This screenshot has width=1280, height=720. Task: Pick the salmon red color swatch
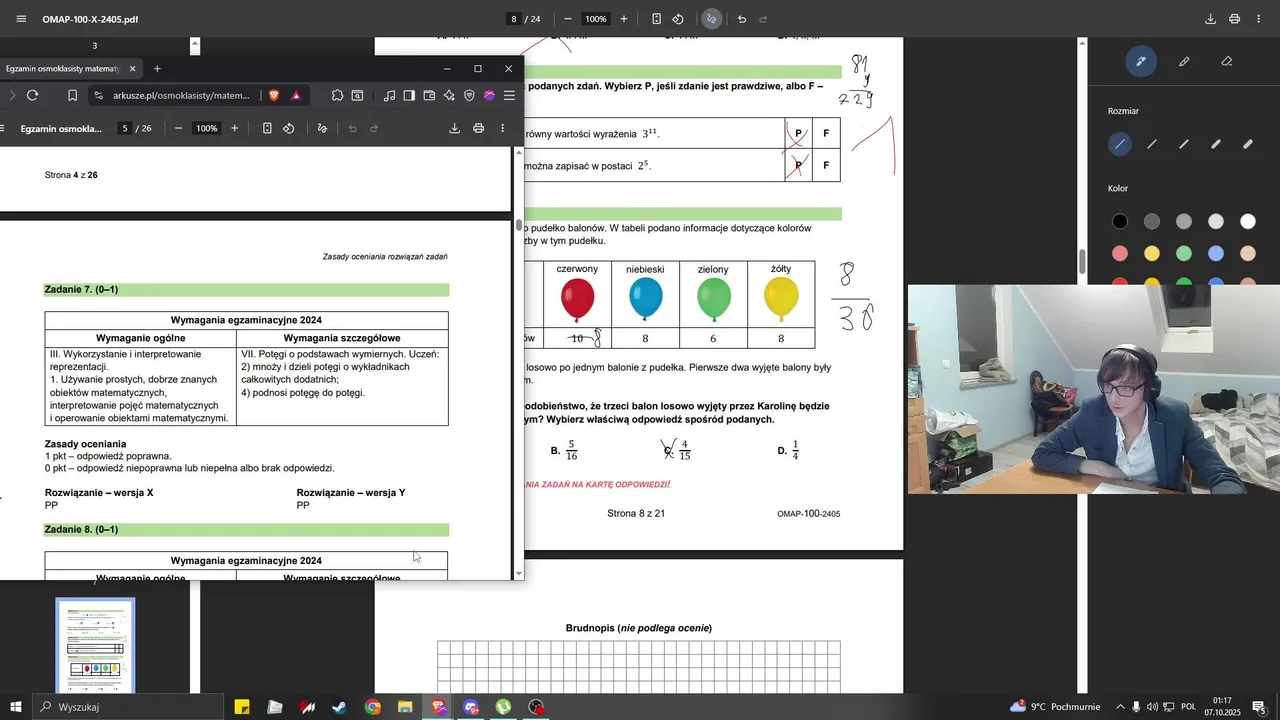[x=1120, y=253]
